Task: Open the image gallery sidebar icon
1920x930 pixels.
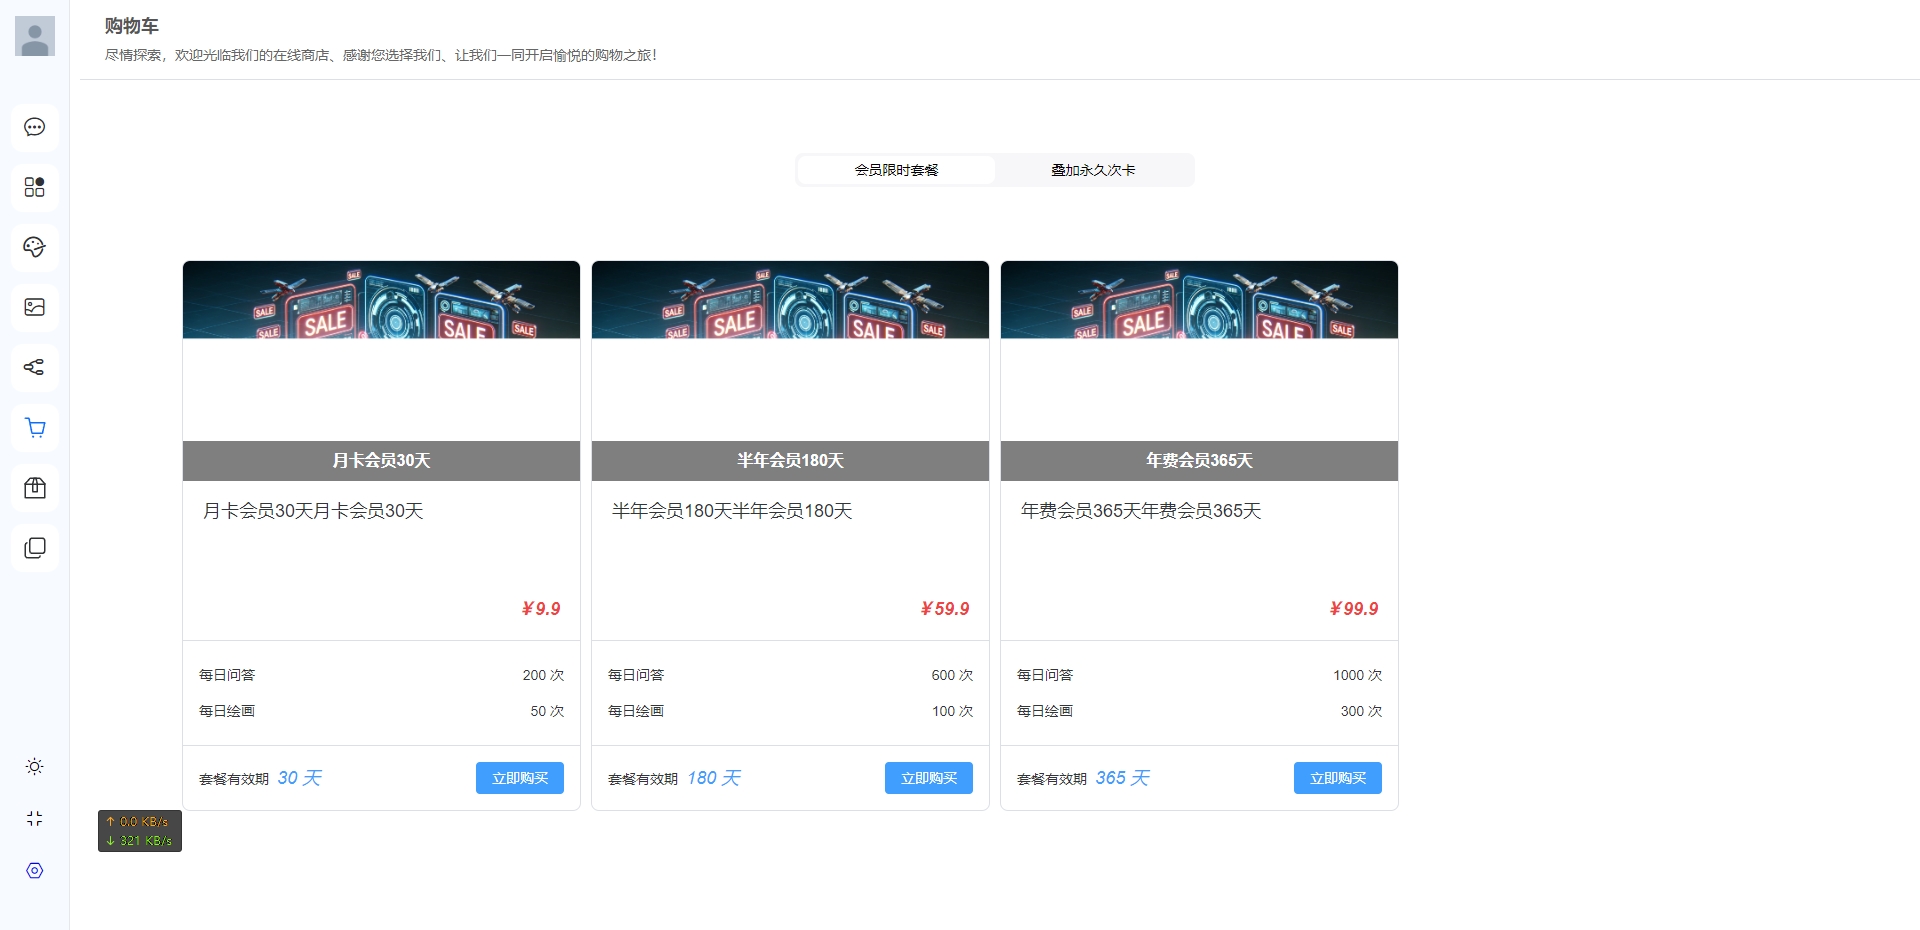Action: pos(35,307)
